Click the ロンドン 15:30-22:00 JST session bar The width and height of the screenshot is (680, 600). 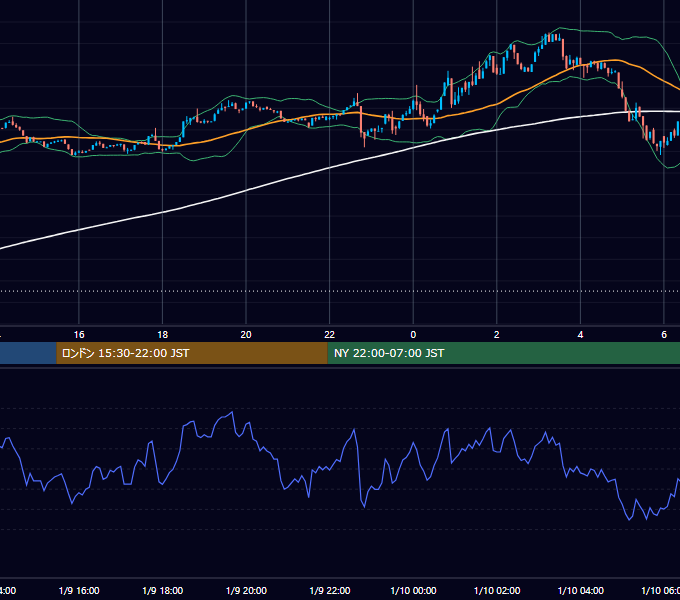(x=192, y=353)
